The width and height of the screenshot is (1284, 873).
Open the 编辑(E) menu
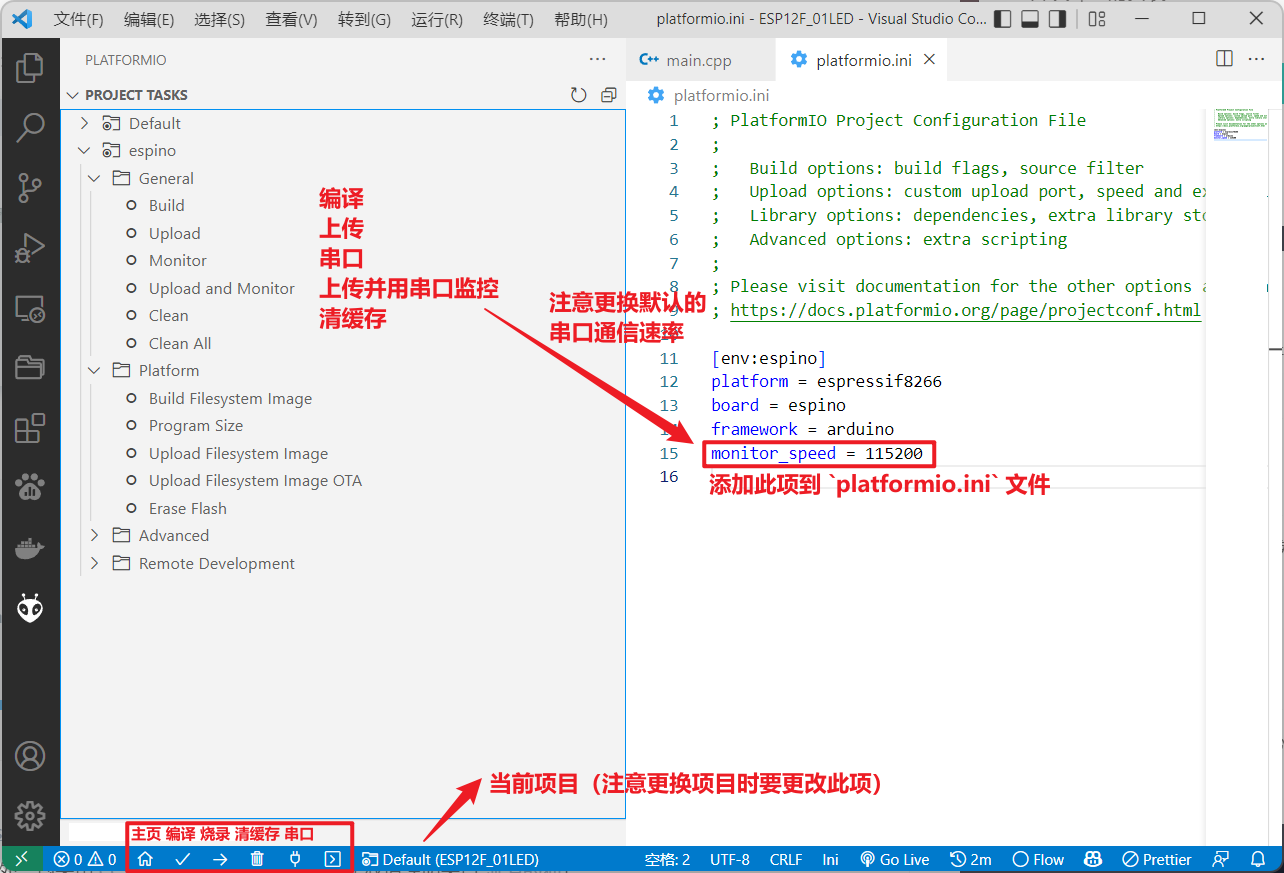click(x=149, y=19)
